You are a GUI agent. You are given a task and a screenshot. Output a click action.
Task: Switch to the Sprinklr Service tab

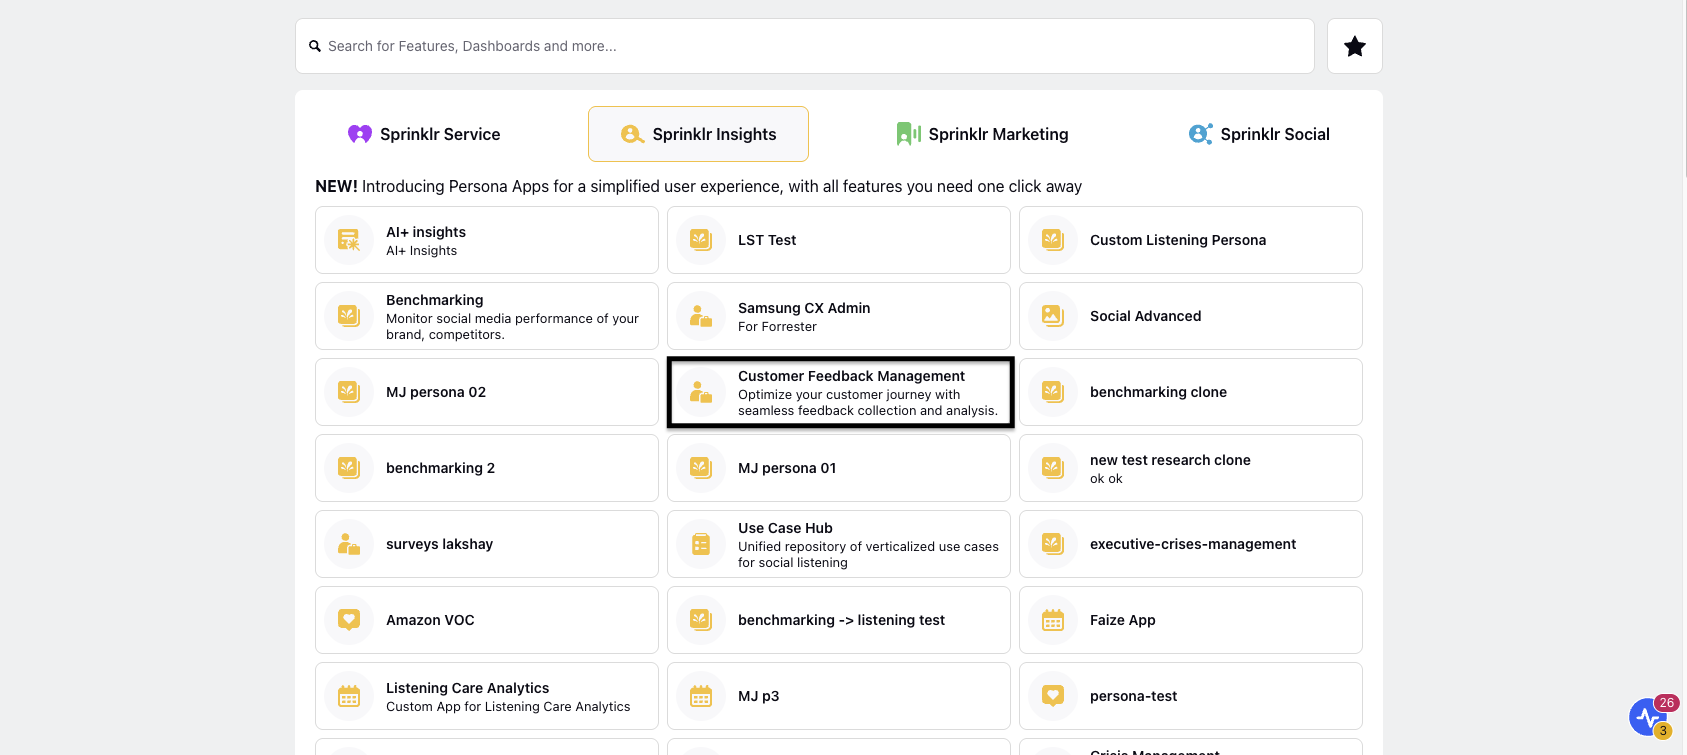click(x=424, y=134)
